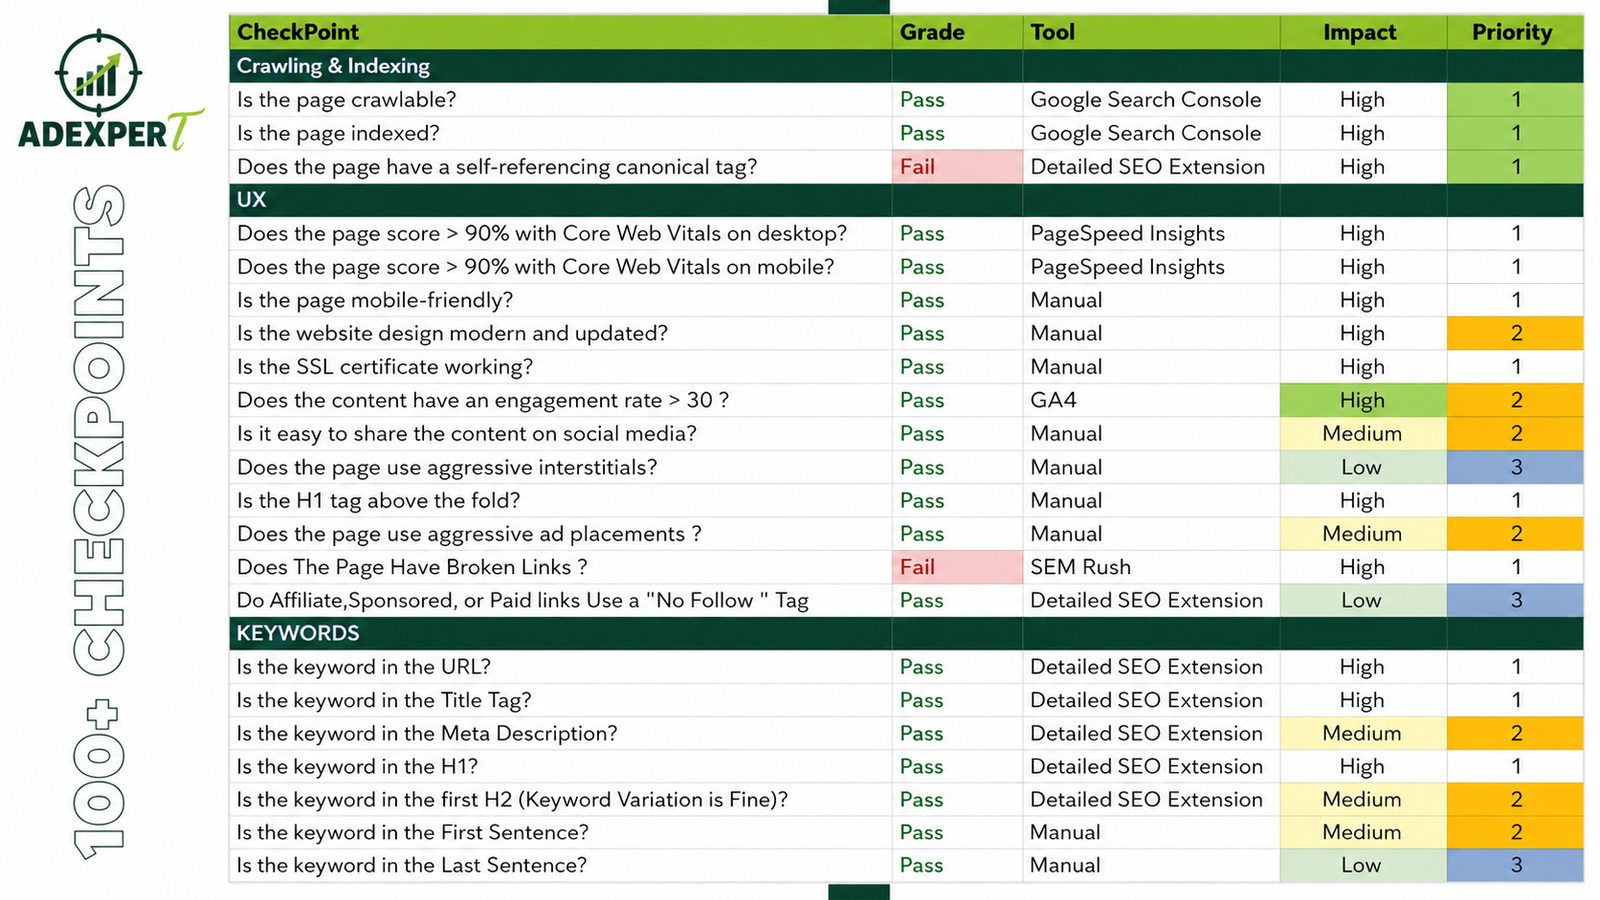Viewport: 1600px width, 900px height.
Task: Click 'Is the SSL certificate working?' row
Action: [x=906, y=367]
